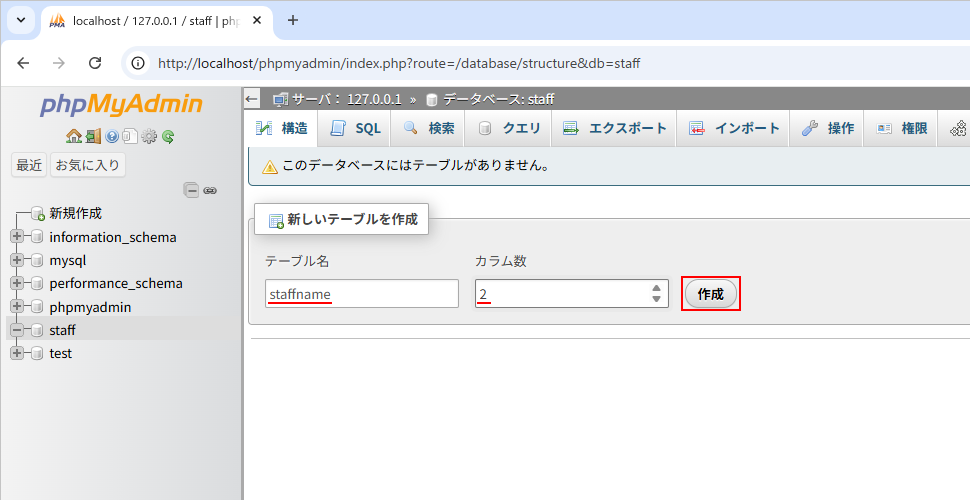The image size is (970, 500).
Task: Select 新規作成 in the database tree
Action: (75, 213)
